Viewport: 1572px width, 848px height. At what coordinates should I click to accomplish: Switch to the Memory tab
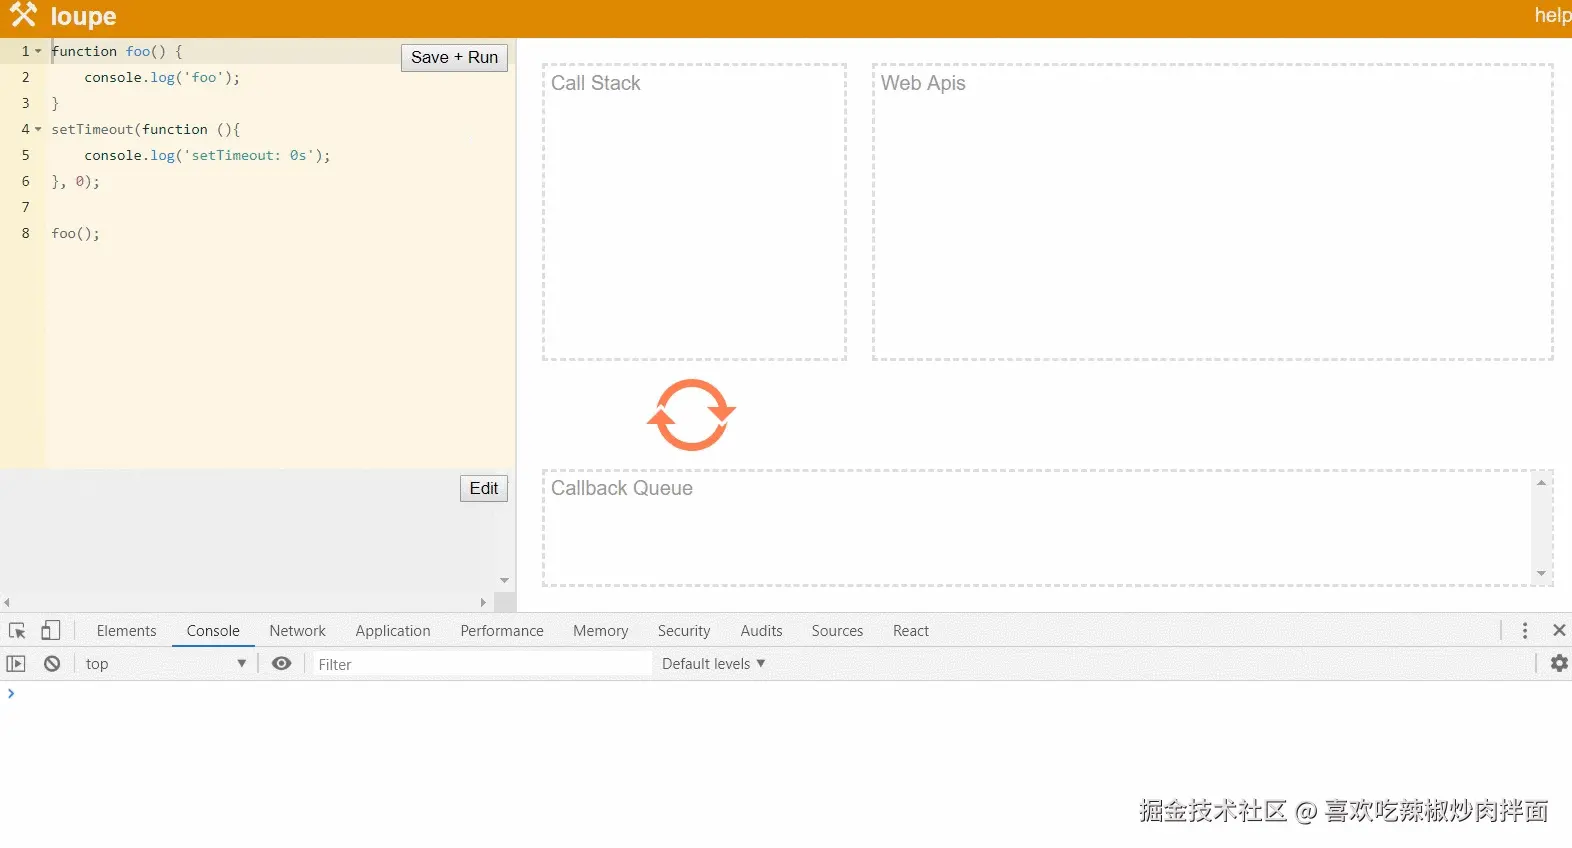point(600,631)
